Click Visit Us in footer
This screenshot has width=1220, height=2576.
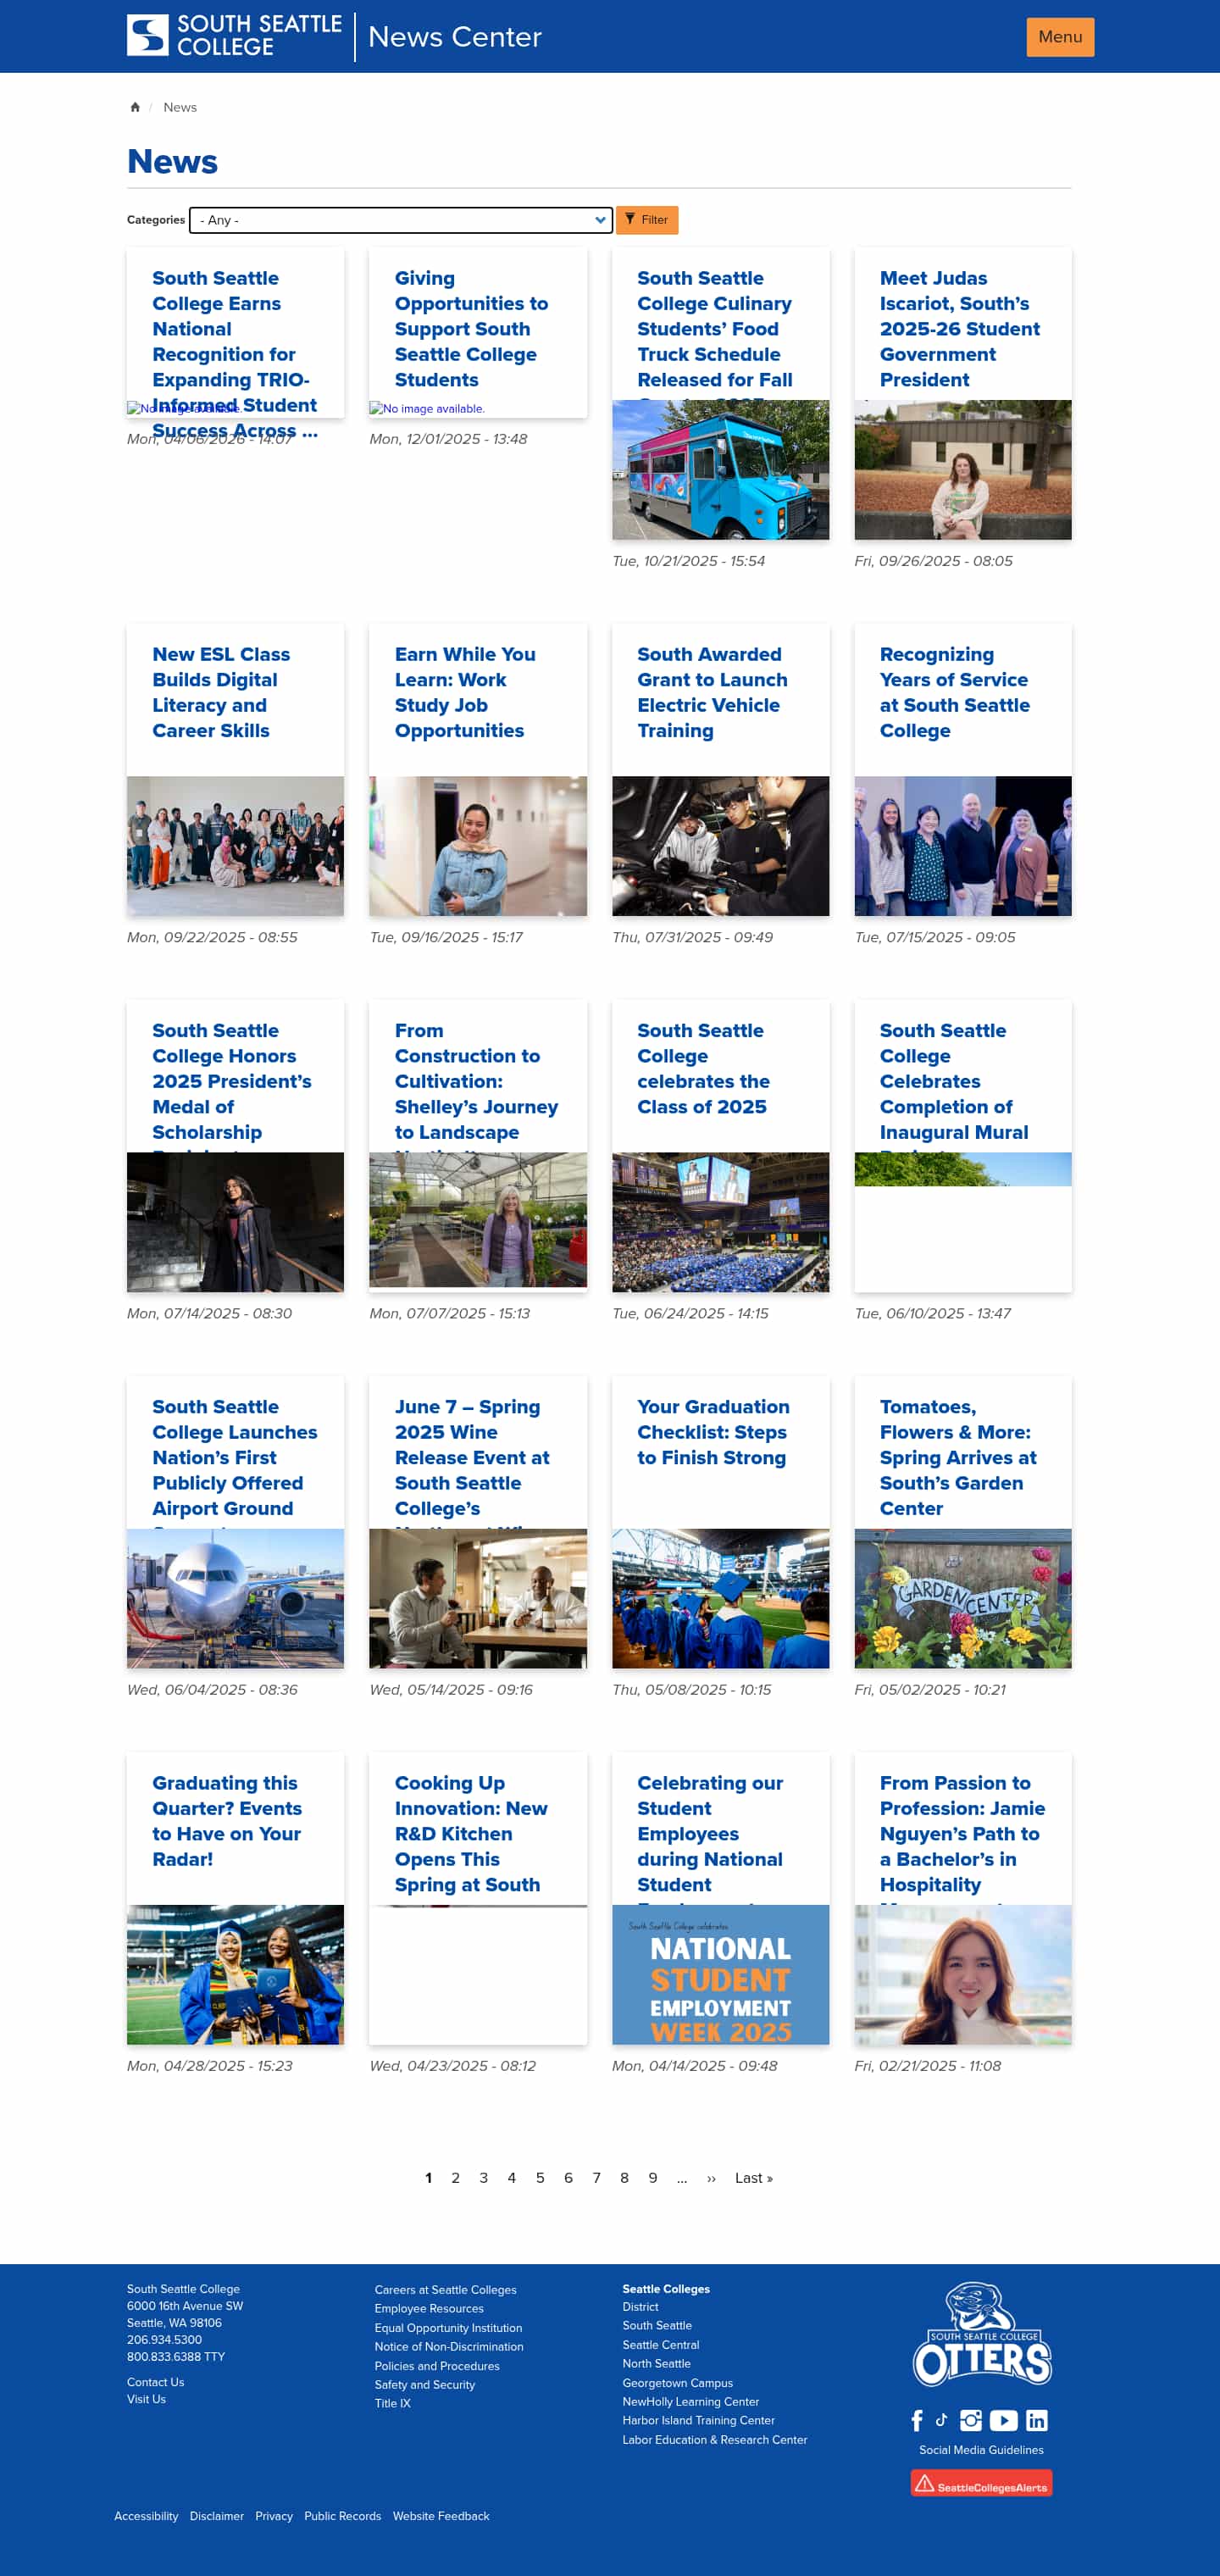tap(146, 2399)
